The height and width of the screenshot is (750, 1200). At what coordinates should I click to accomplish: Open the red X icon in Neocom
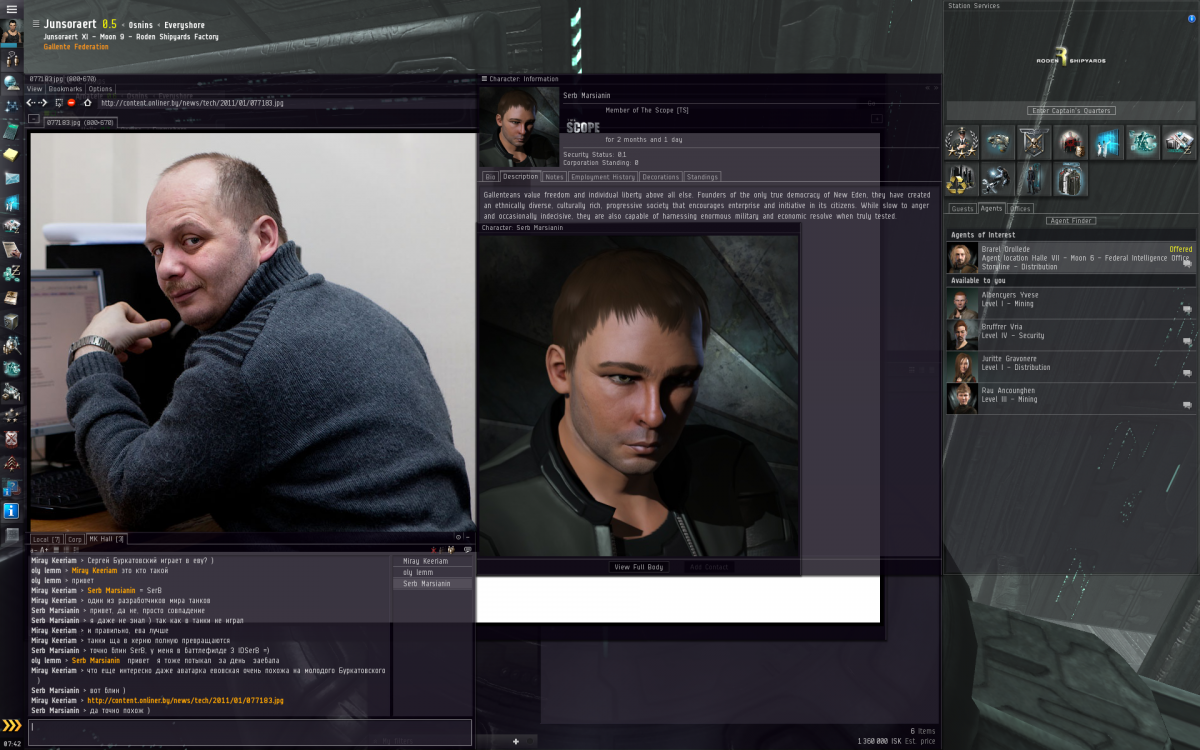point(11,439)
